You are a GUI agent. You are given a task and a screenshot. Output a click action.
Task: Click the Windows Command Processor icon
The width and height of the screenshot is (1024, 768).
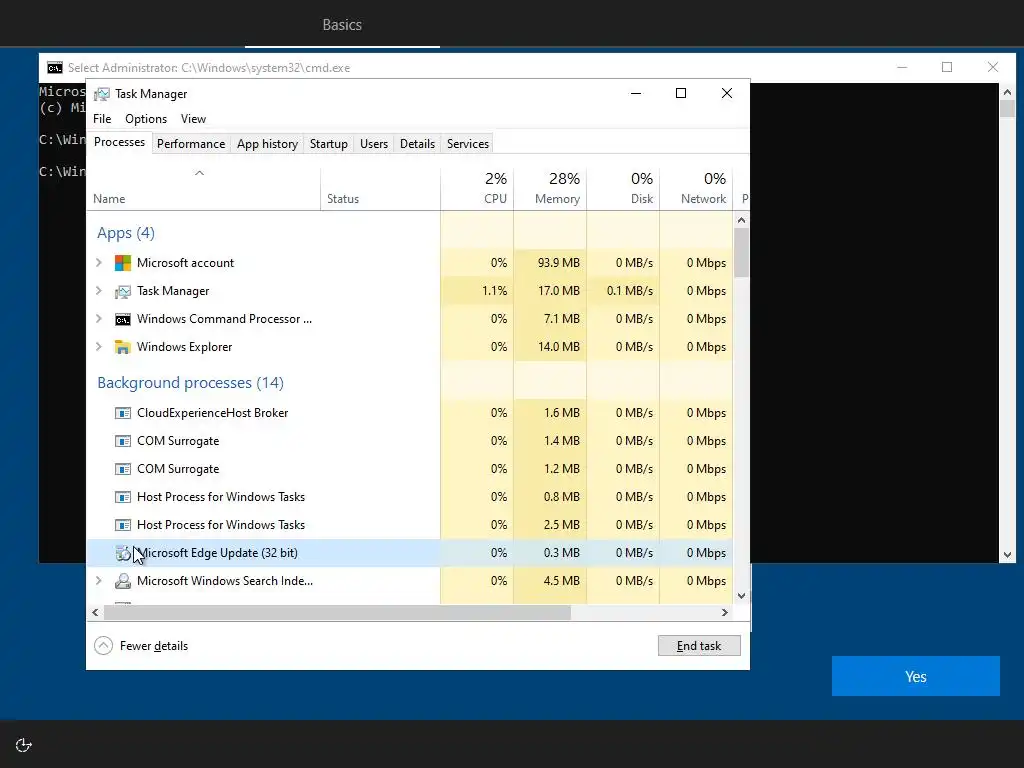(x=123, y=319)
